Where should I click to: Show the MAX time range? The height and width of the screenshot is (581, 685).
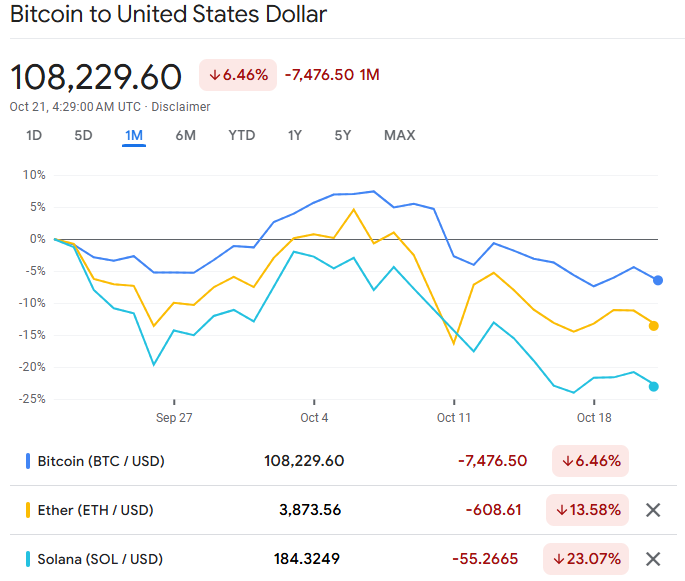pos(399,136)
